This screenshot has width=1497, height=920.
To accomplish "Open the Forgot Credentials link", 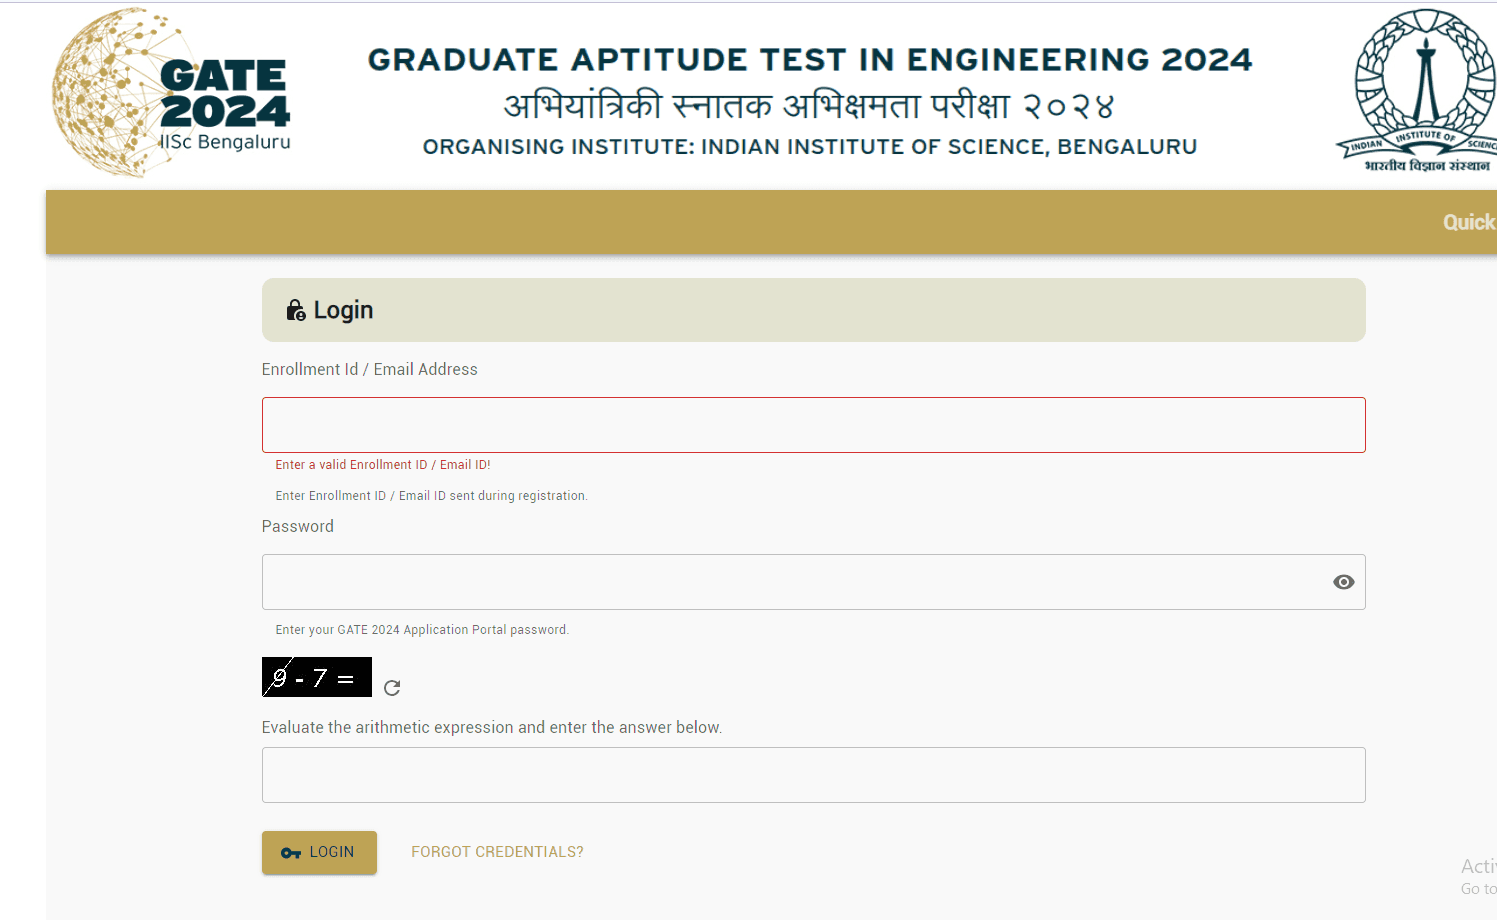I will (497, 852).
